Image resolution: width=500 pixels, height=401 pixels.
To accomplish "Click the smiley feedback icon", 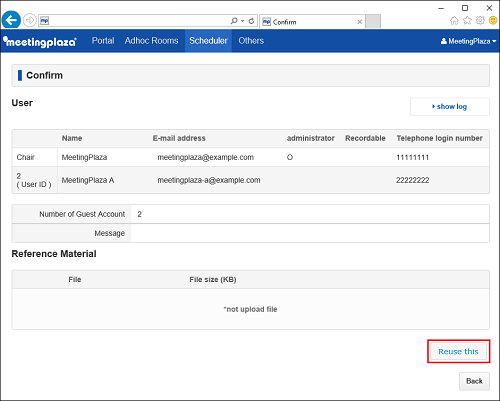I will click(493, 20).
